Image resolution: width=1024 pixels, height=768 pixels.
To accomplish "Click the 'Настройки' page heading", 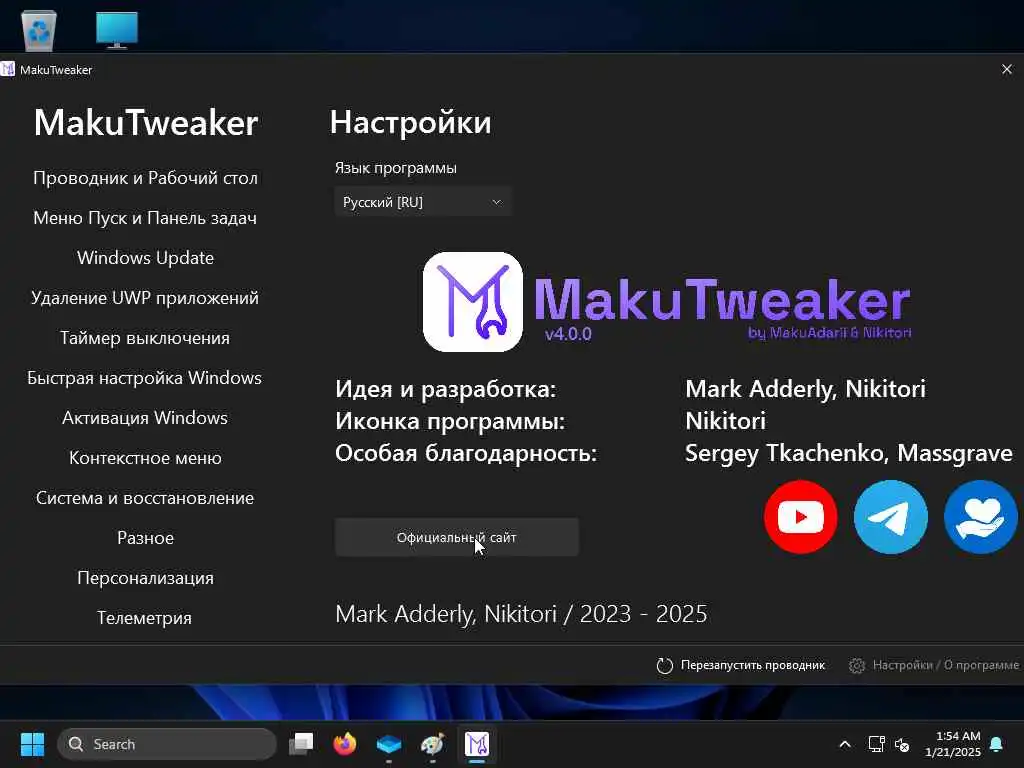I will point(411,123).
